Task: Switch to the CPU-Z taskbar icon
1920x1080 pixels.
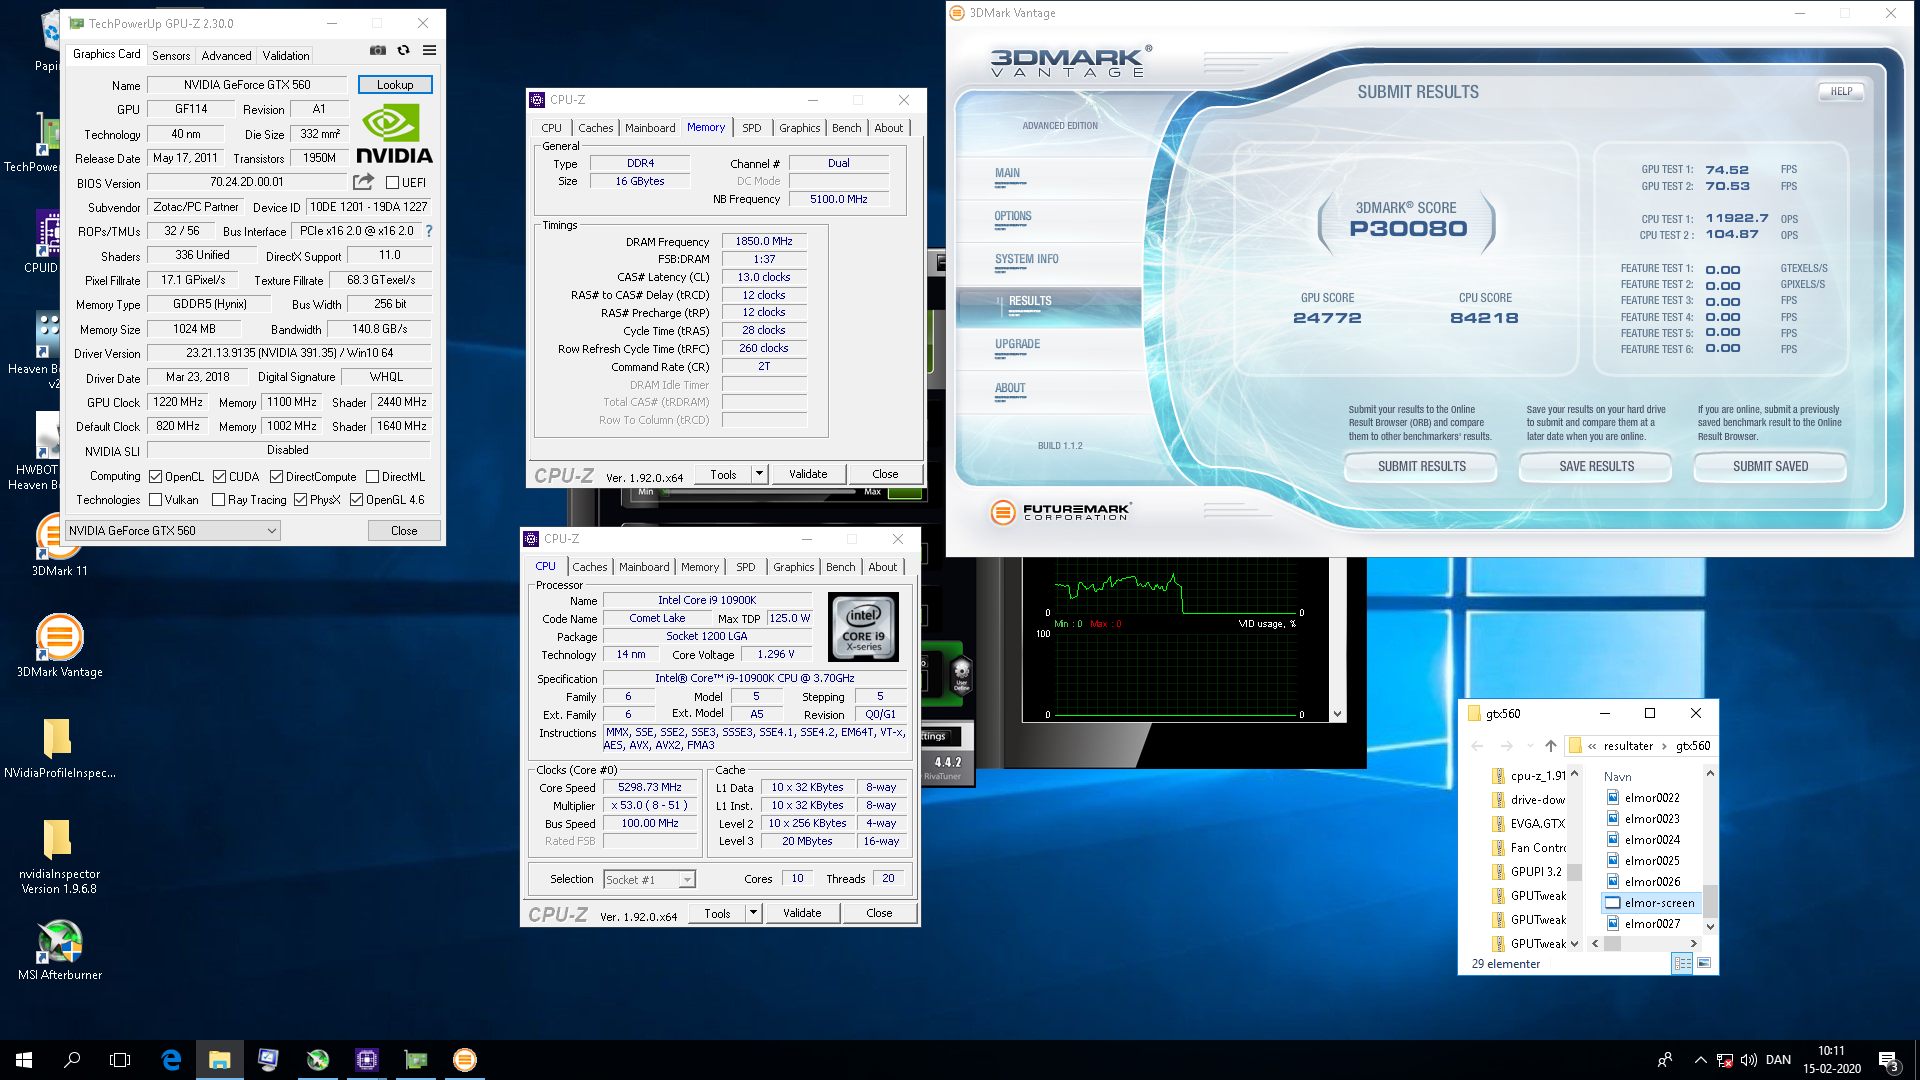Action: pyautogui.click(x=367, y=1060)
